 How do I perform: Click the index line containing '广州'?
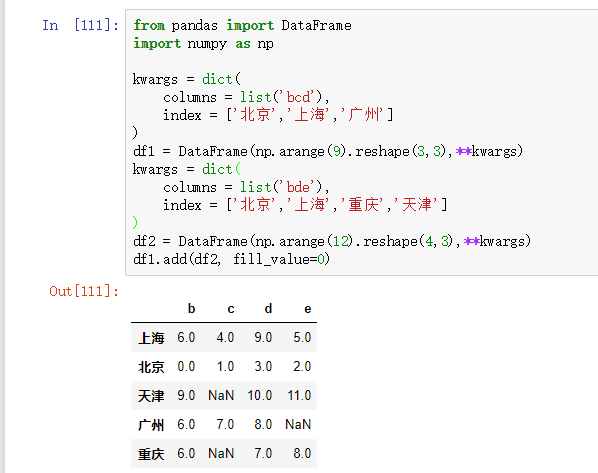tap(278, 115)
